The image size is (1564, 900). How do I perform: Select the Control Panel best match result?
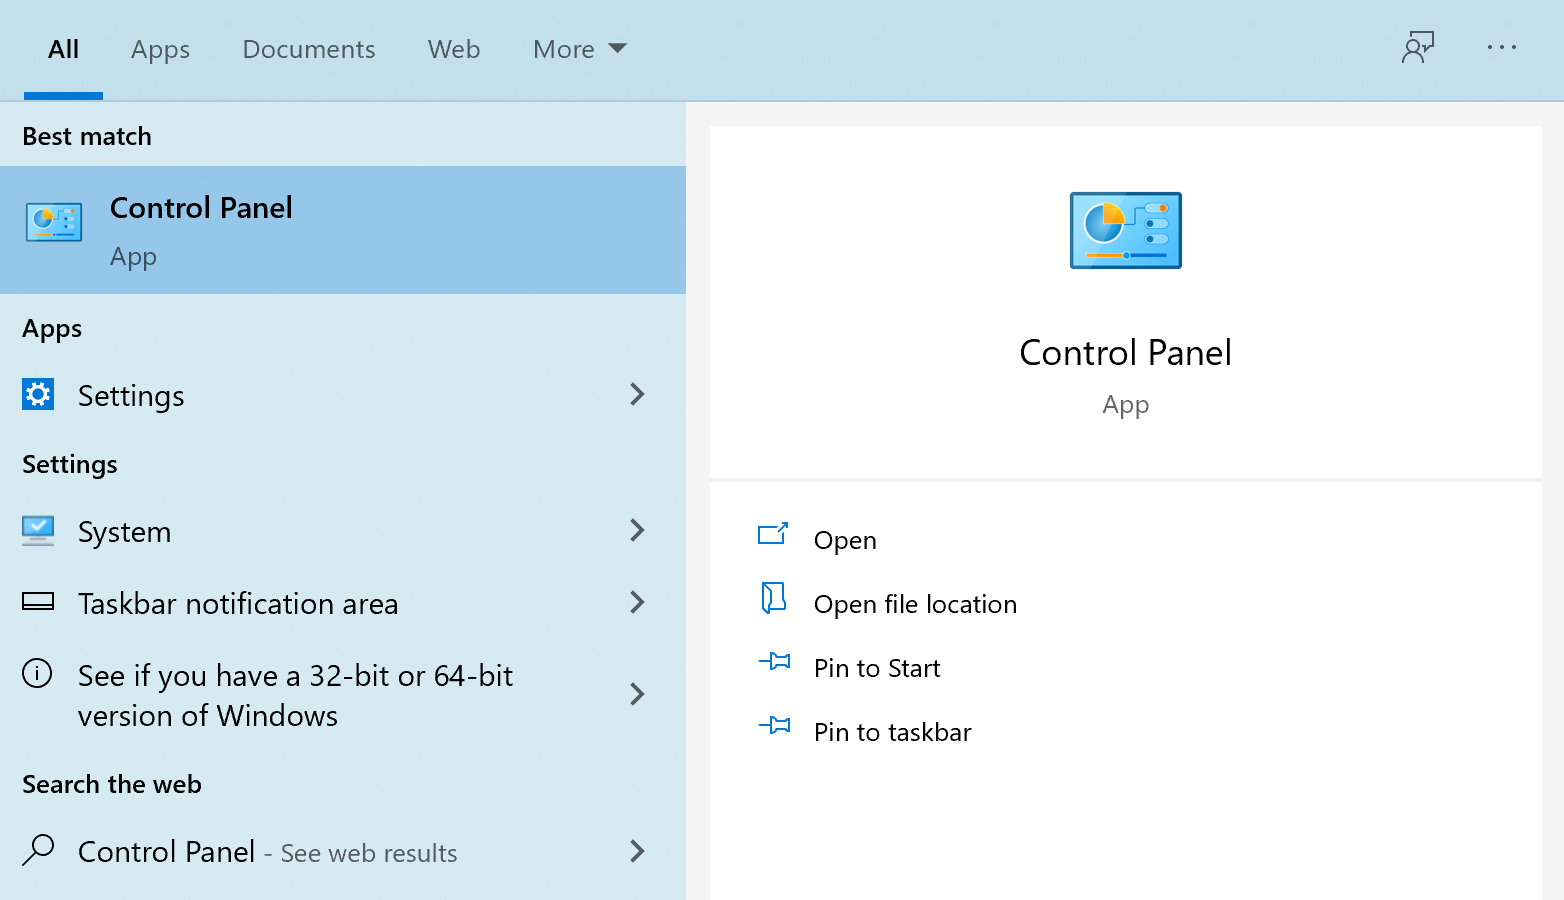[343, 230]
